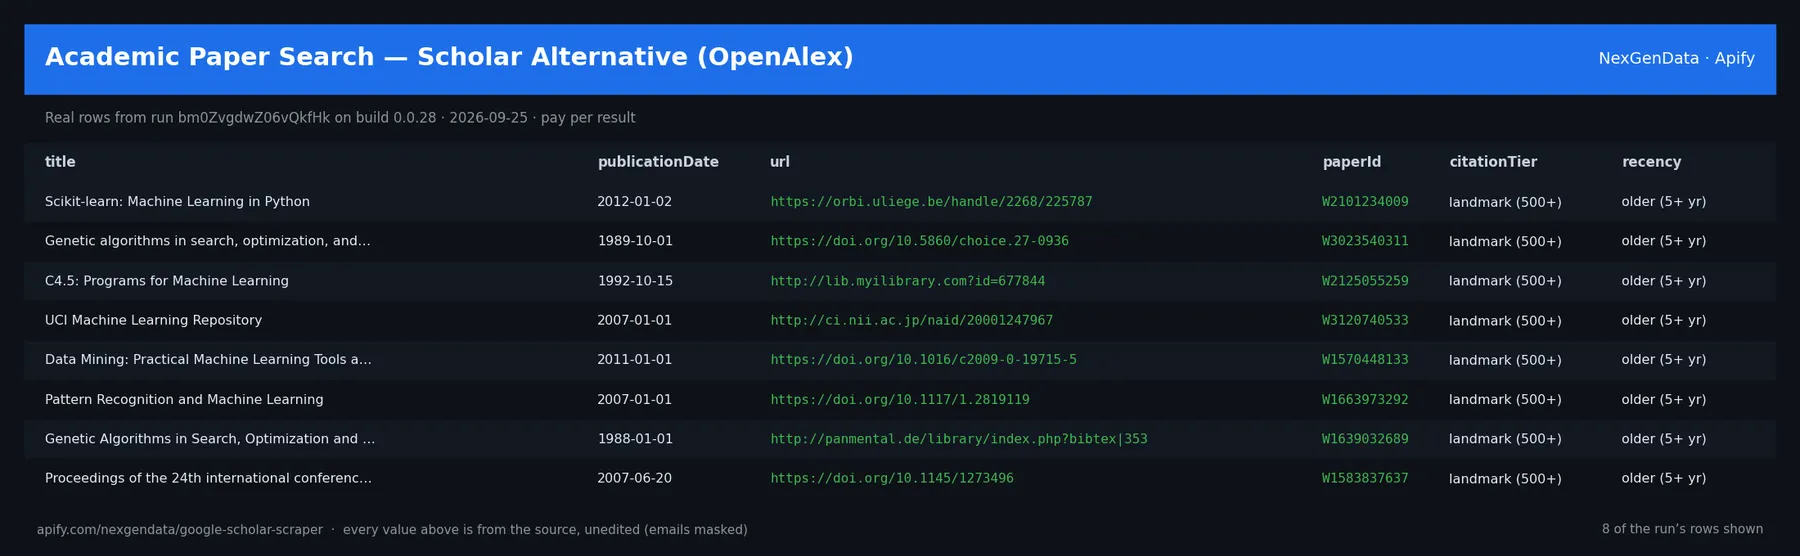Click paper ID W2101234009
This screenshot has width=1800, height=556.
(x=1365, y=202)
